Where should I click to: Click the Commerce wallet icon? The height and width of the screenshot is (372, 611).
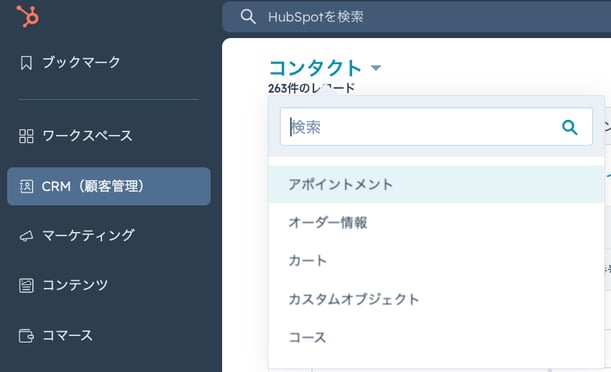tap(26, 335)
